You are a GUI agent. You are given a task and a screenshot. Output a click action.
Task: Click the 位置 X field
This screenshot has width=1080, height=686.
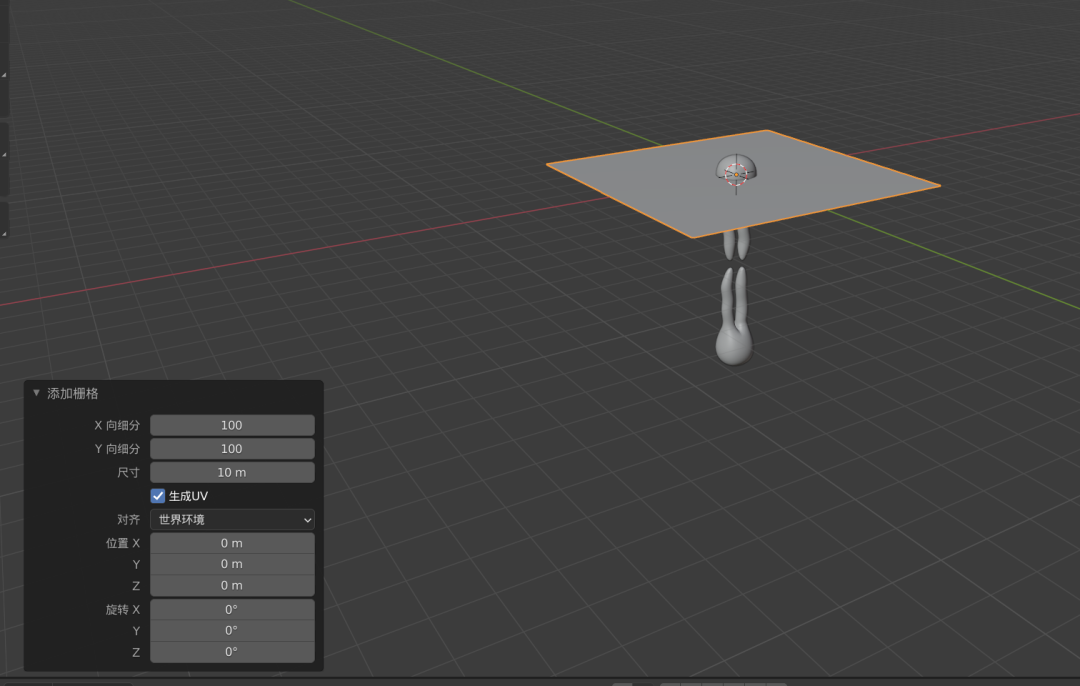pos(232,543)
